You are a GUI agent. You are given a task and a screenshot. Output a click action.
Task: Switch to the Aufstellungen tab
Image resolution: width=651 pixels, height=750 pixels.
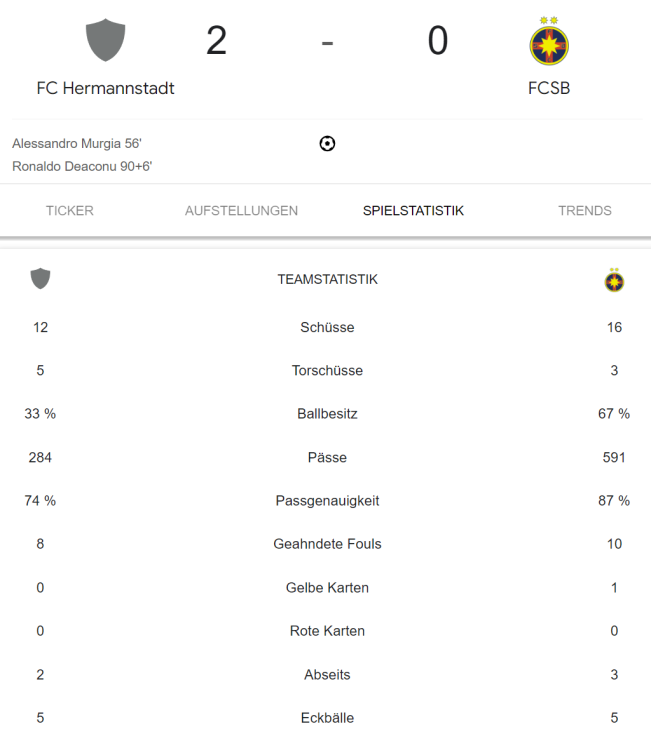(241, 210)
